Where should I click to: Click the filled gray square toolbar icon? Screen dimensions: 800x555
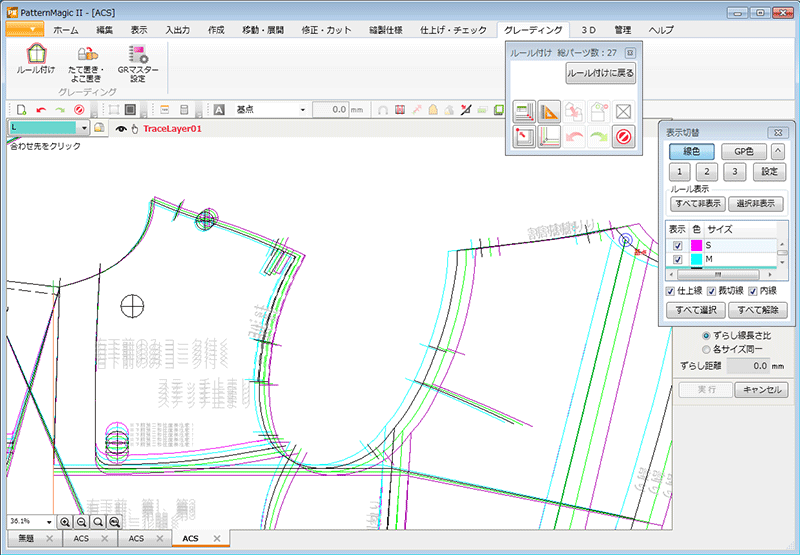coord(131,110)
